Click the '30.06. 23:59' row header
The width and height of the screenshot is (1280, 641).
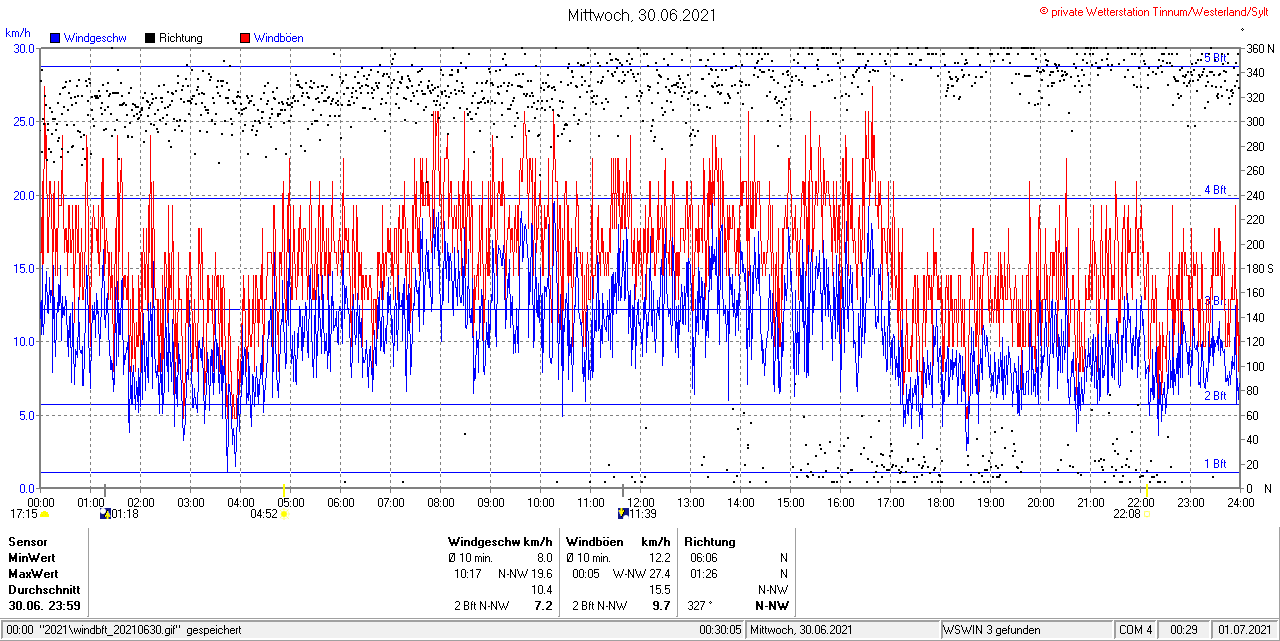[x=45, y=606]
